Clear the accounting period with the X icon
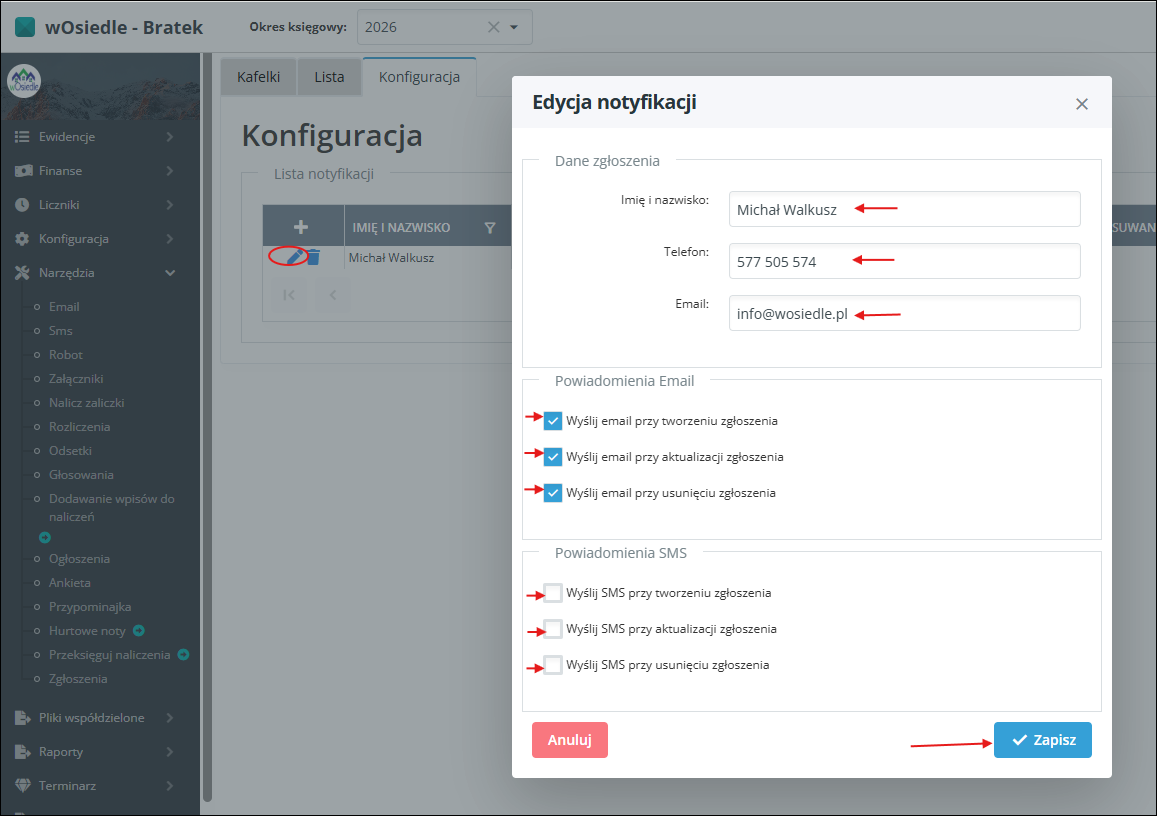 click(x=493, y=27)
